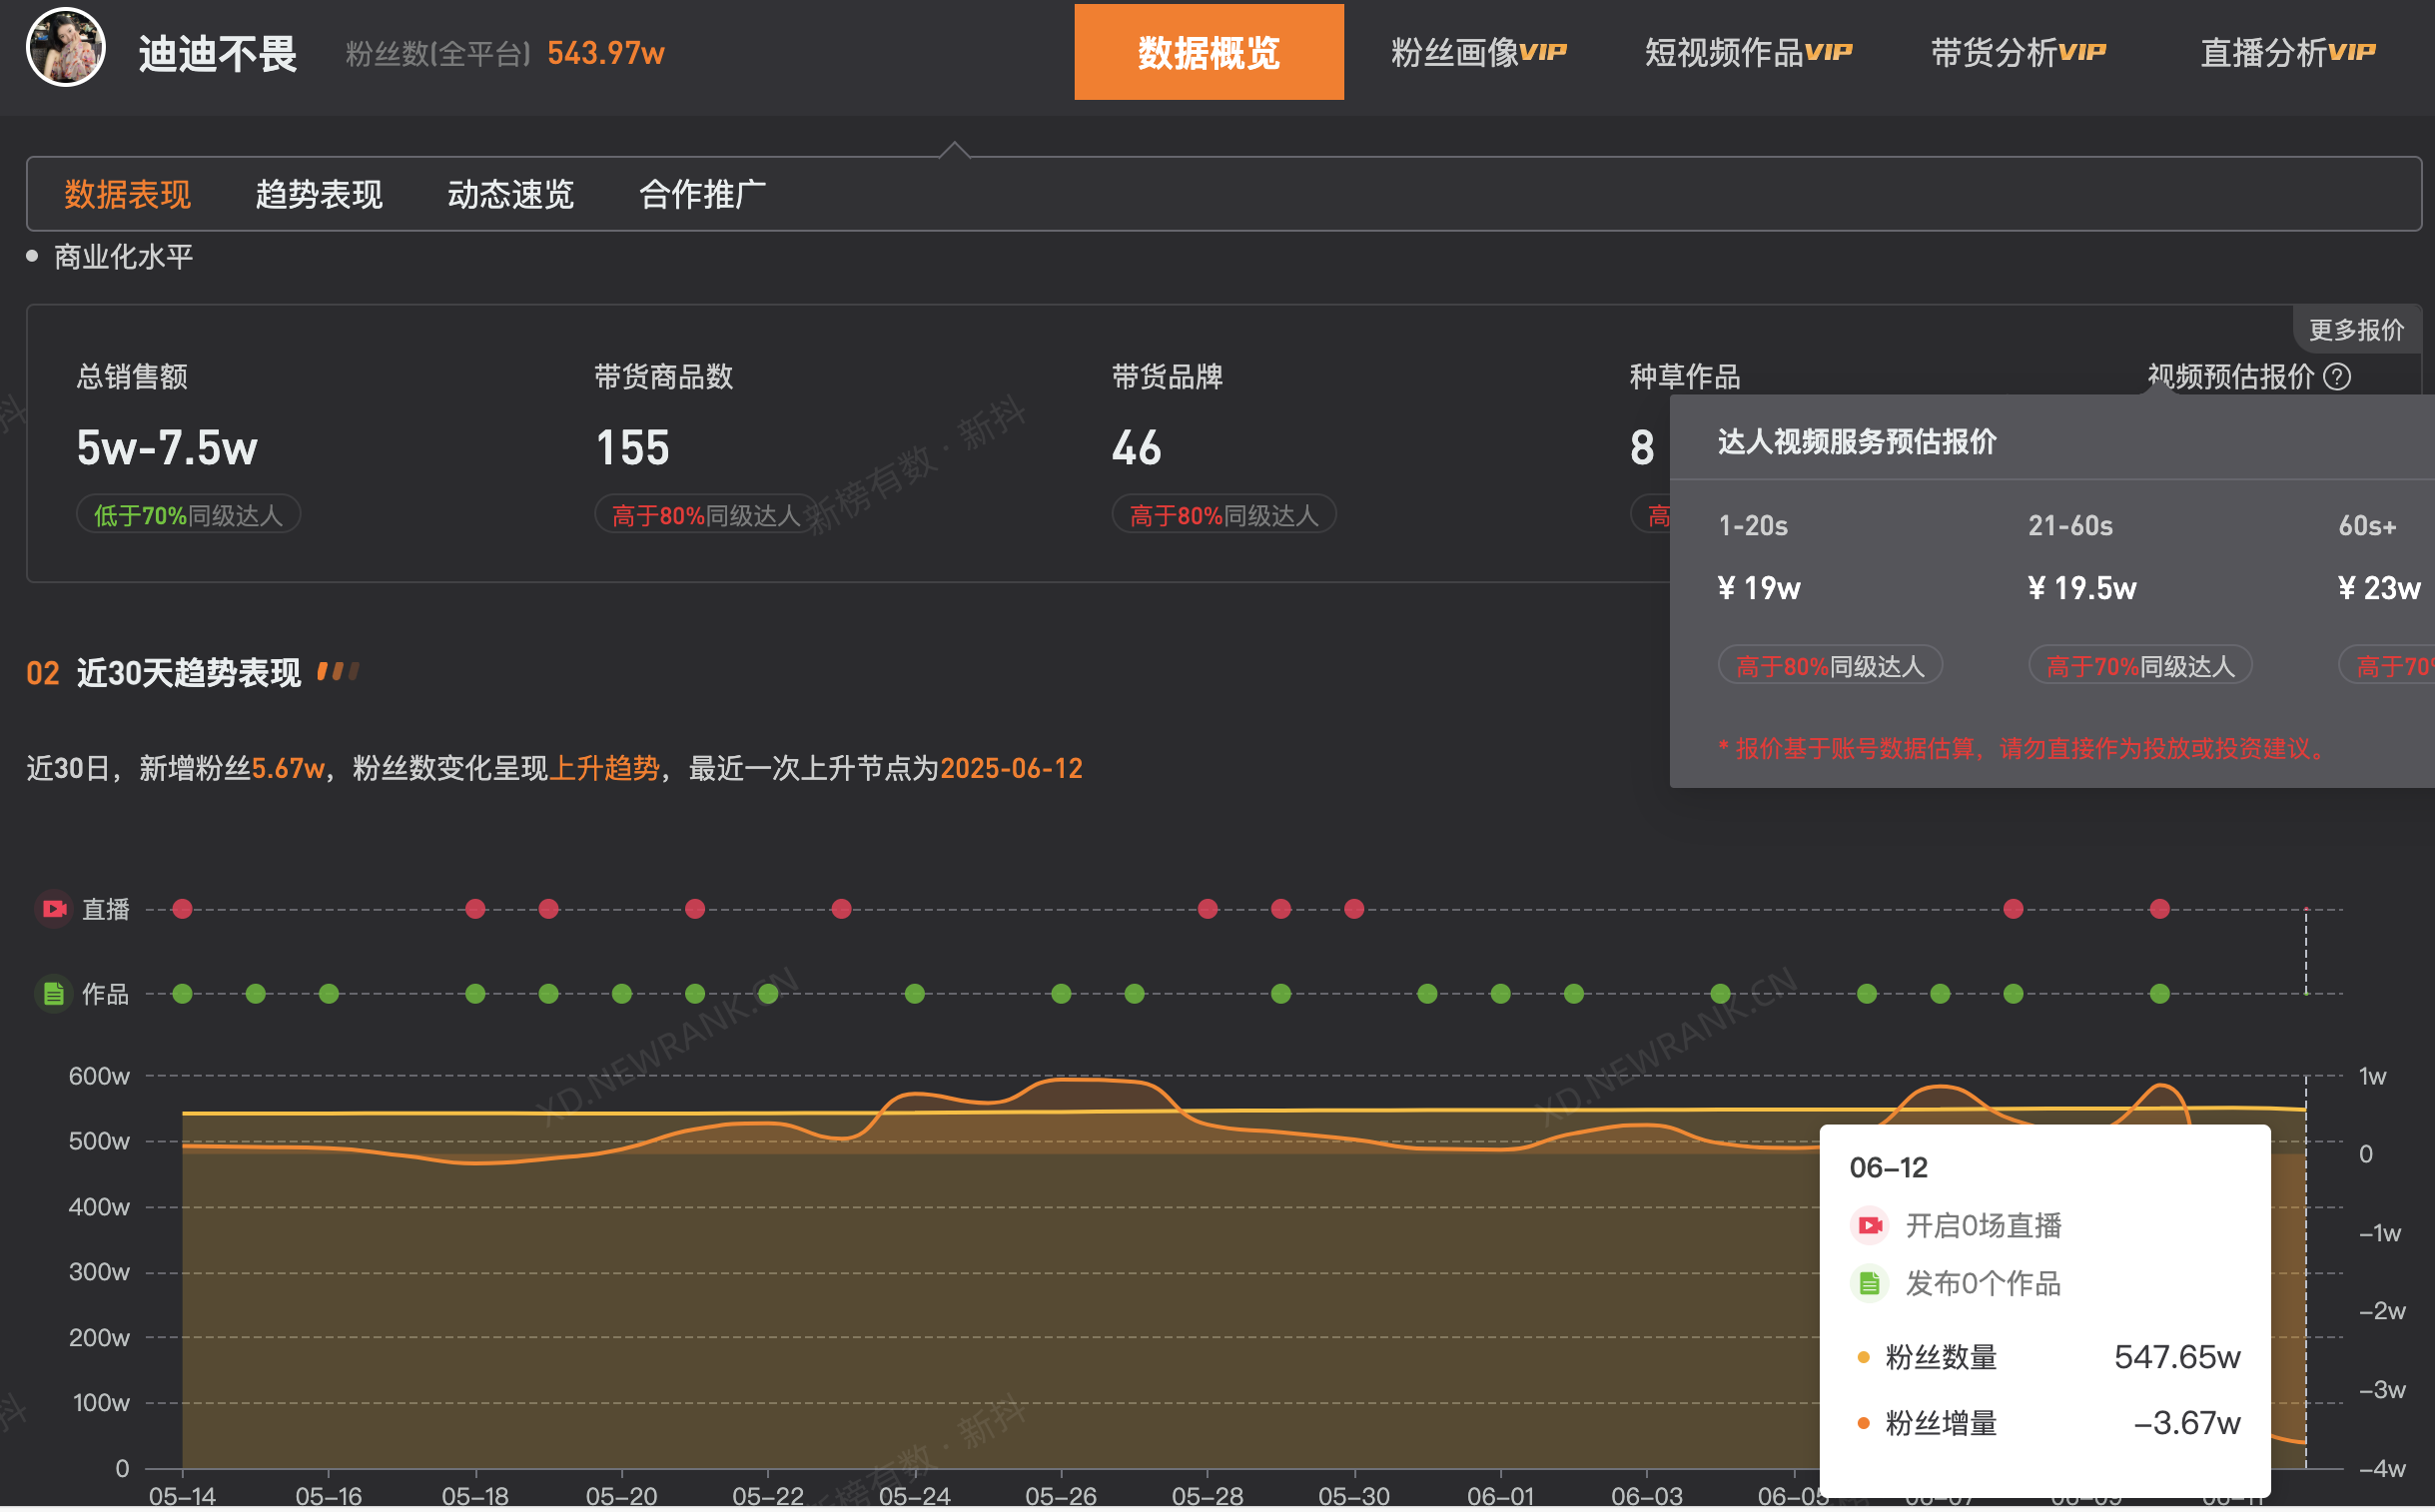
Task: Click the 种草作品 value 8
Action: coord(1642,448)
